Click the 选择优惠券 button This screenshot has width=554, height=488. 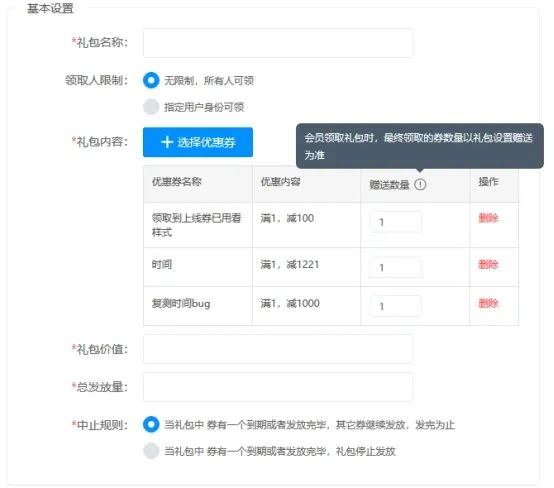point(198,142)
